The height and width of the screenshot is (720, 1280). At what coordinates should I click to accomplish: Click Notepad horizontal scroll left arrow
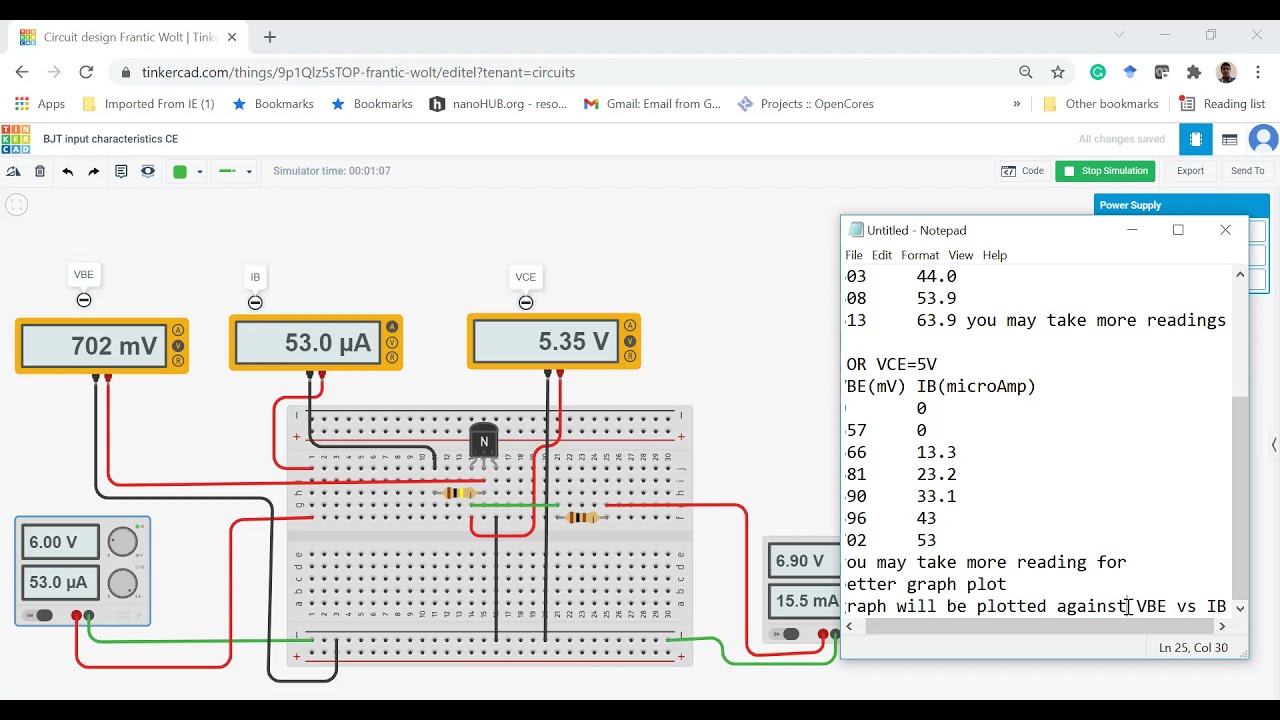click(x=850, y=626)
